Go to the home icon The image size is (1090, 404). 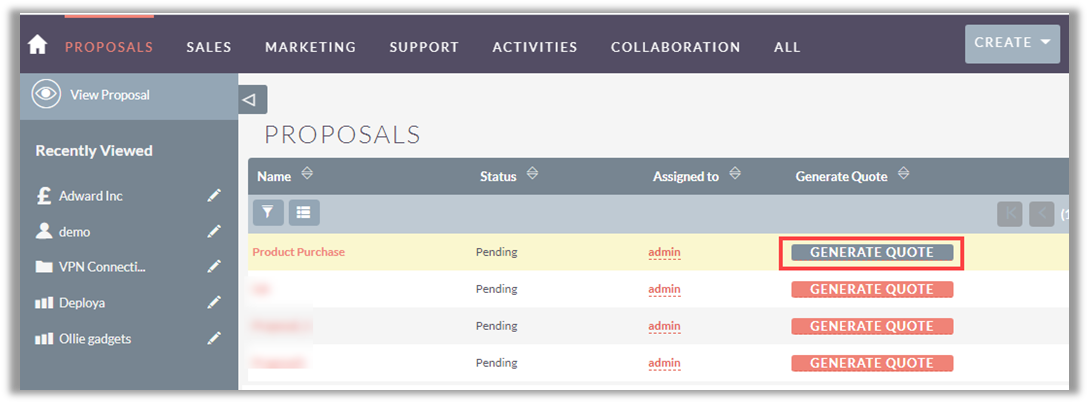pos(38,45)
